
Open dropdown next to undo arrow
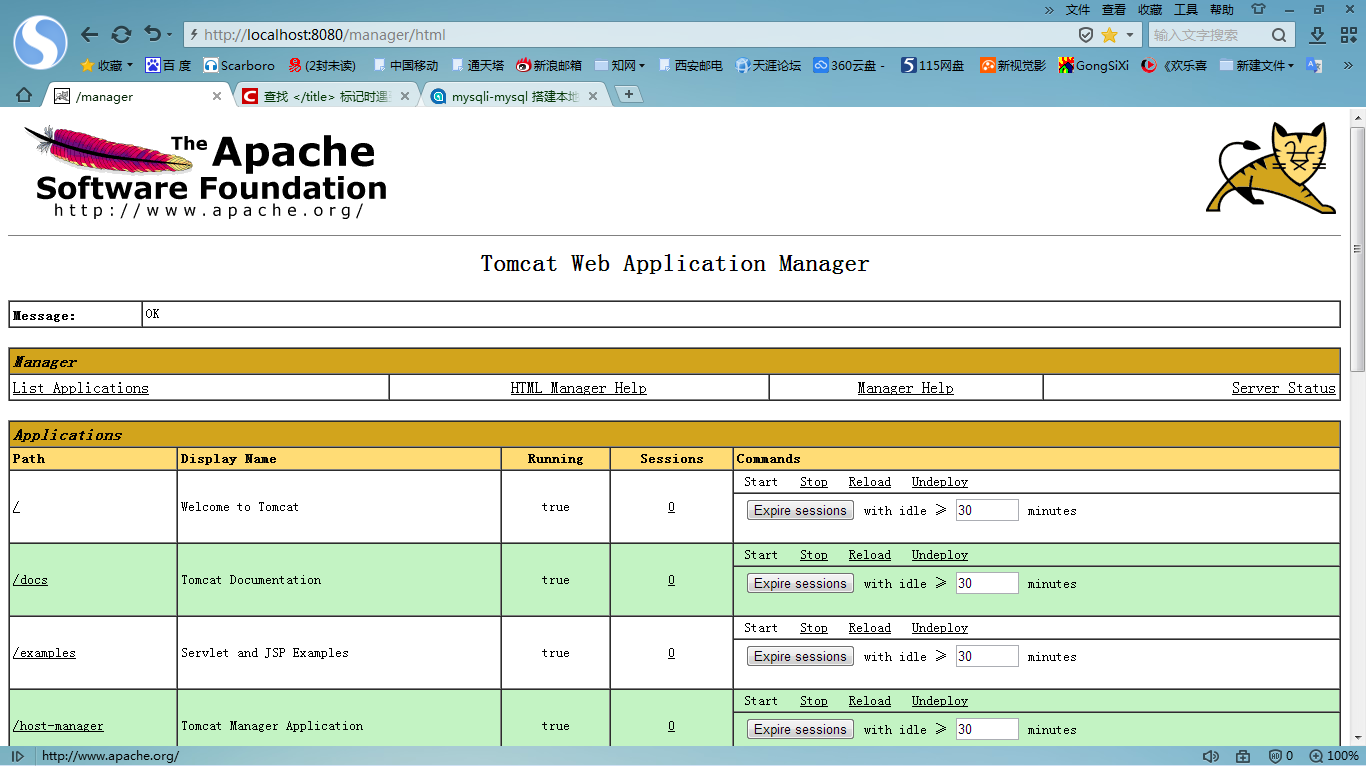tap(170, 35)
